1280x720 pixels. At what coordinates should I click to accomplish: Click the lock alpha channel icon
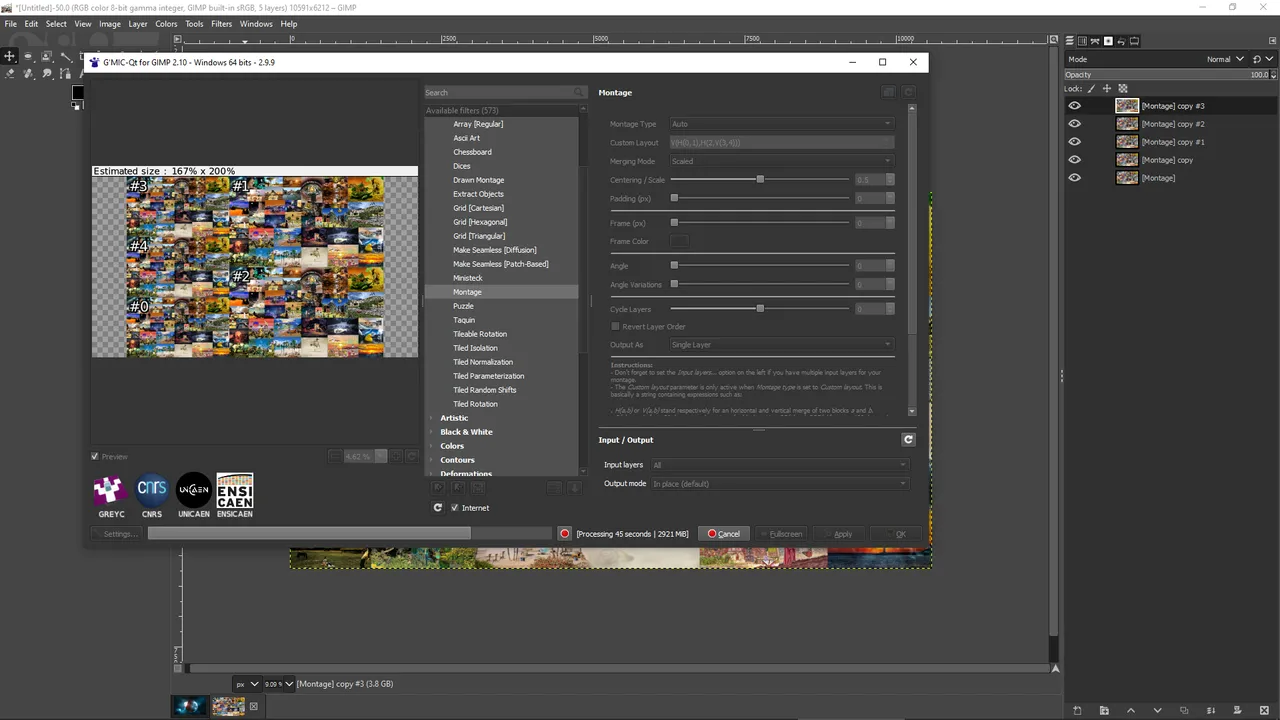1123,88
